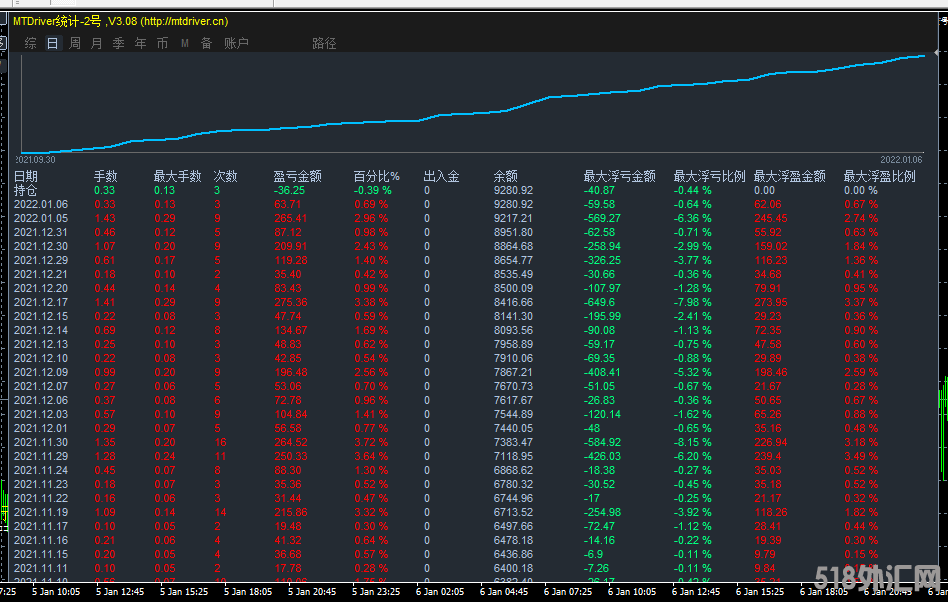Open the 周 weekly statistics tab
Image resolution: width=948 pixels, height=602 pixels.
(x=74, y=43)
